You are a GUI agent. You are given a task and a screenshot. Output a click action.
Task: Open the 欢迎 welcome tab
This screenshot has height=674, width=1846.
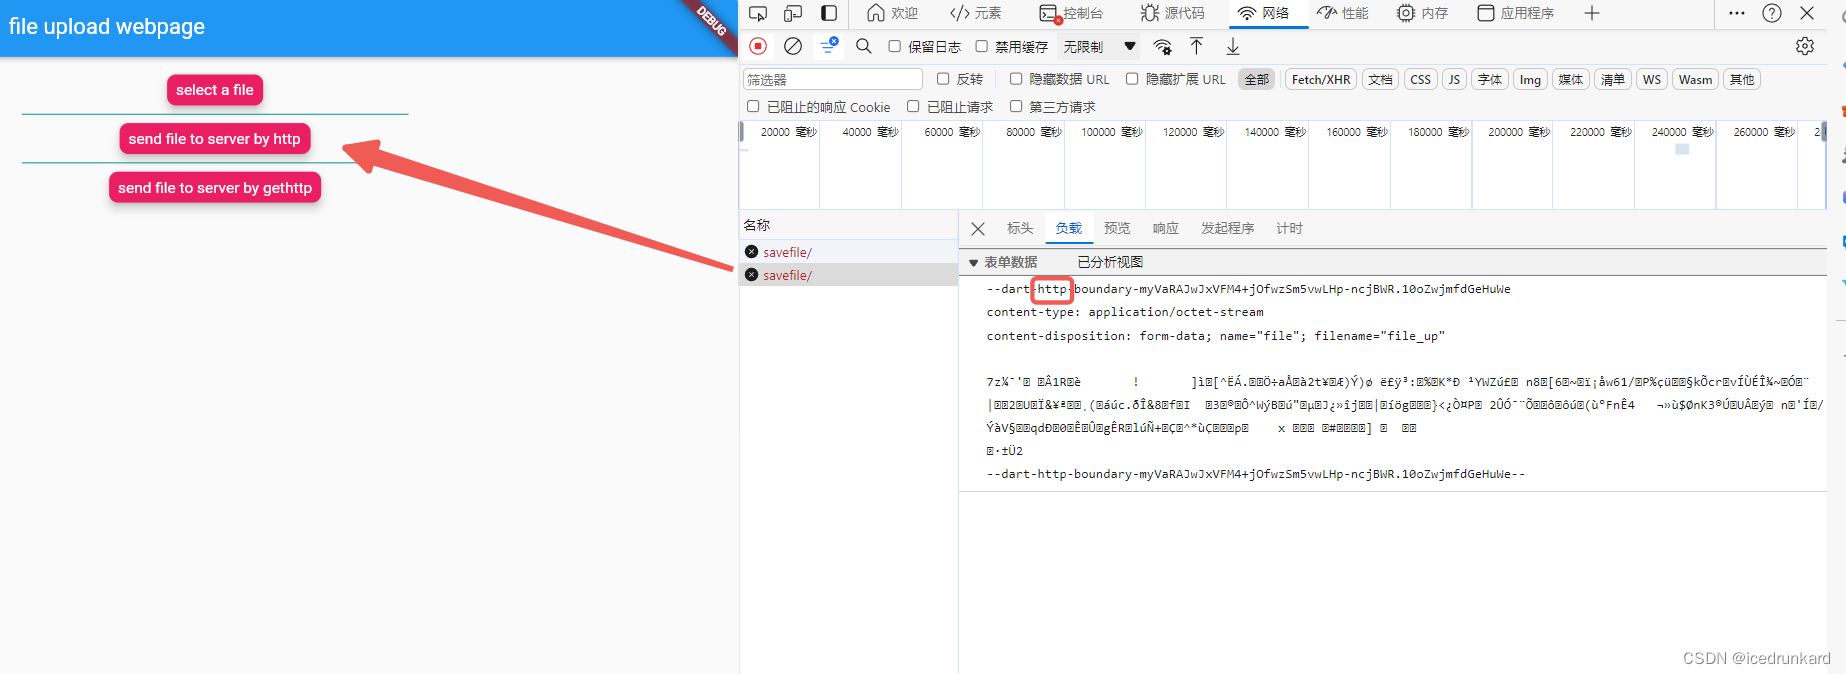tap(892, 13)
